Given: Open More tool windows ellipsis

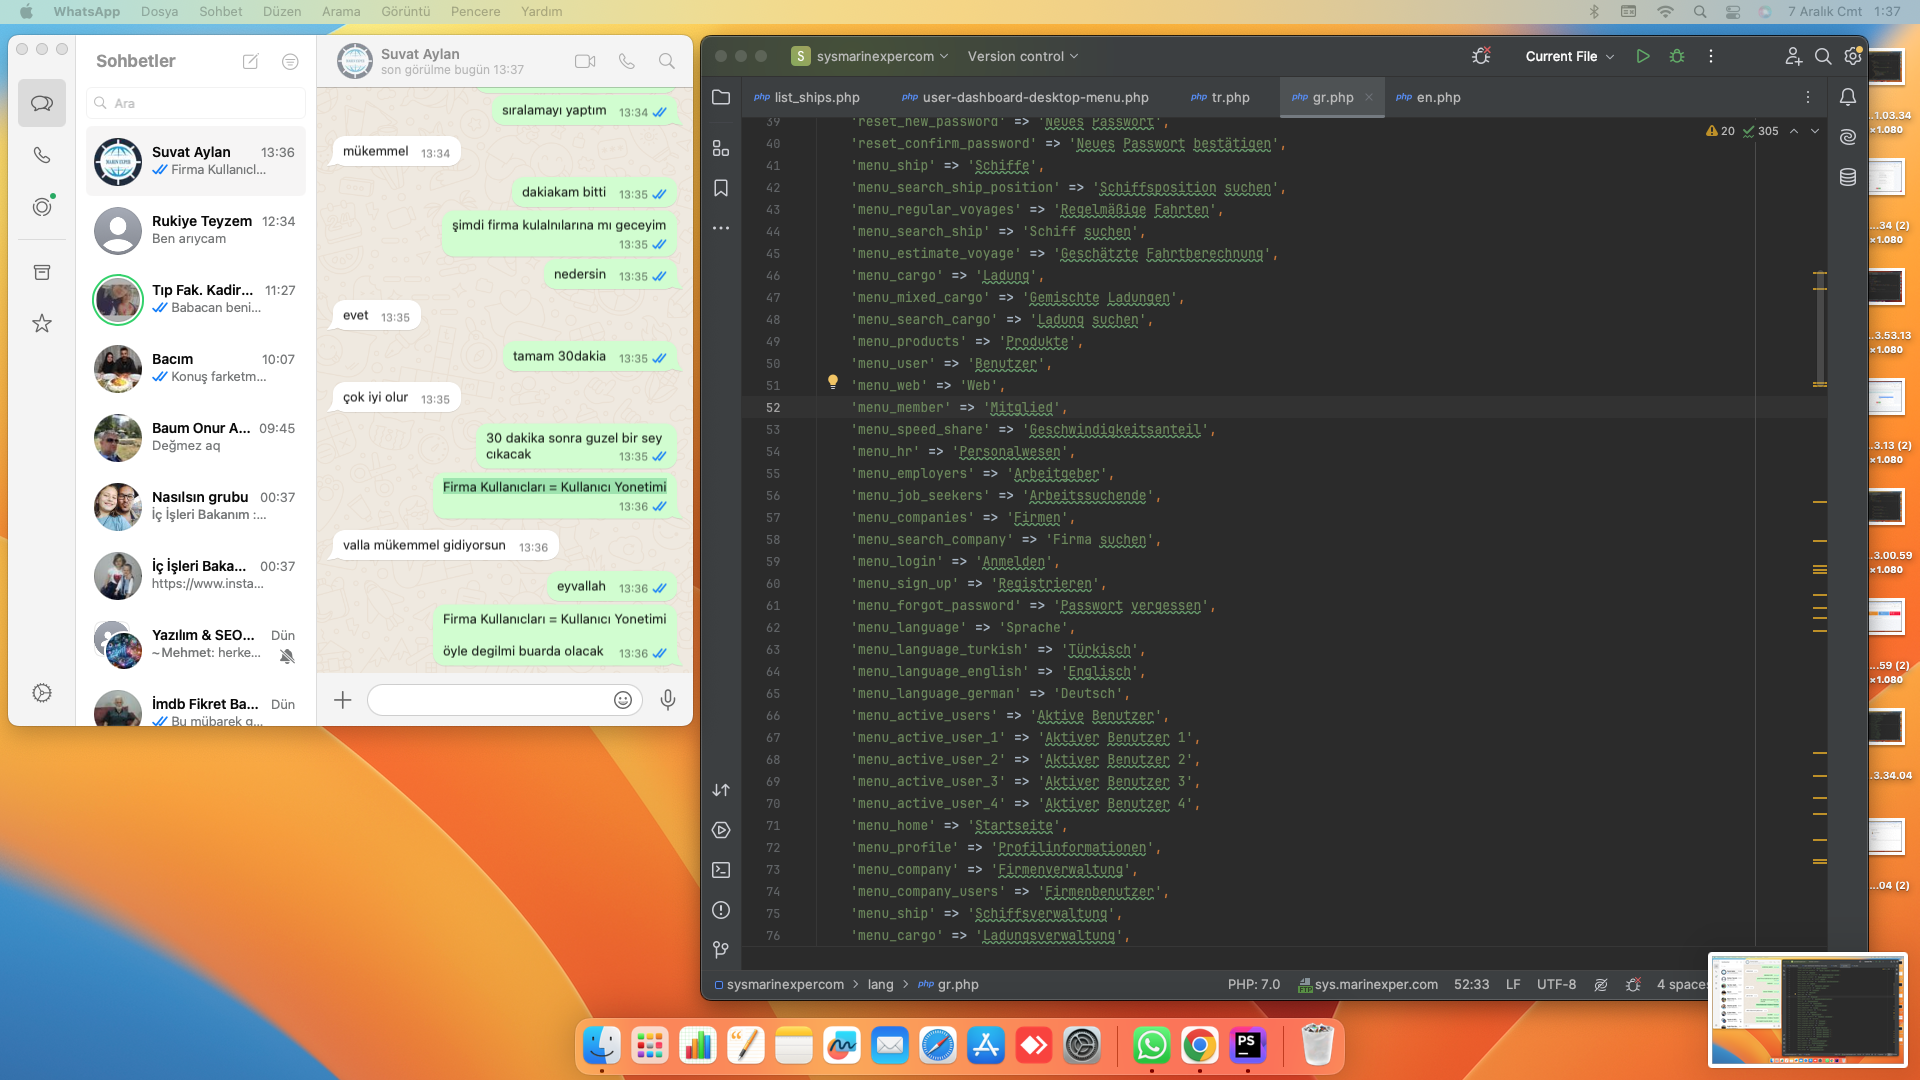Looking at the screenshot, I should 721,228.
